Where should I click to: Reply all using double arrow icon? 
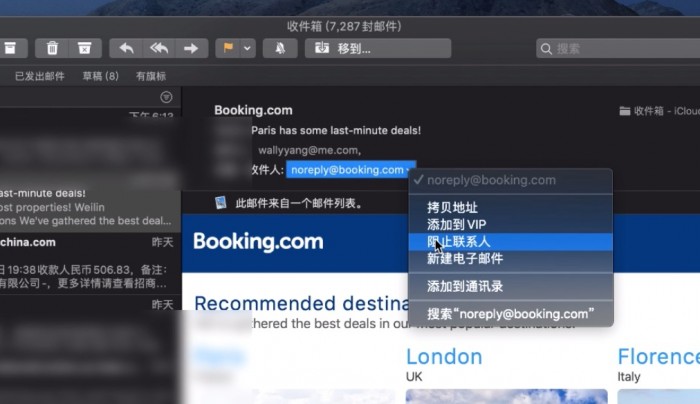pos(159,48)
